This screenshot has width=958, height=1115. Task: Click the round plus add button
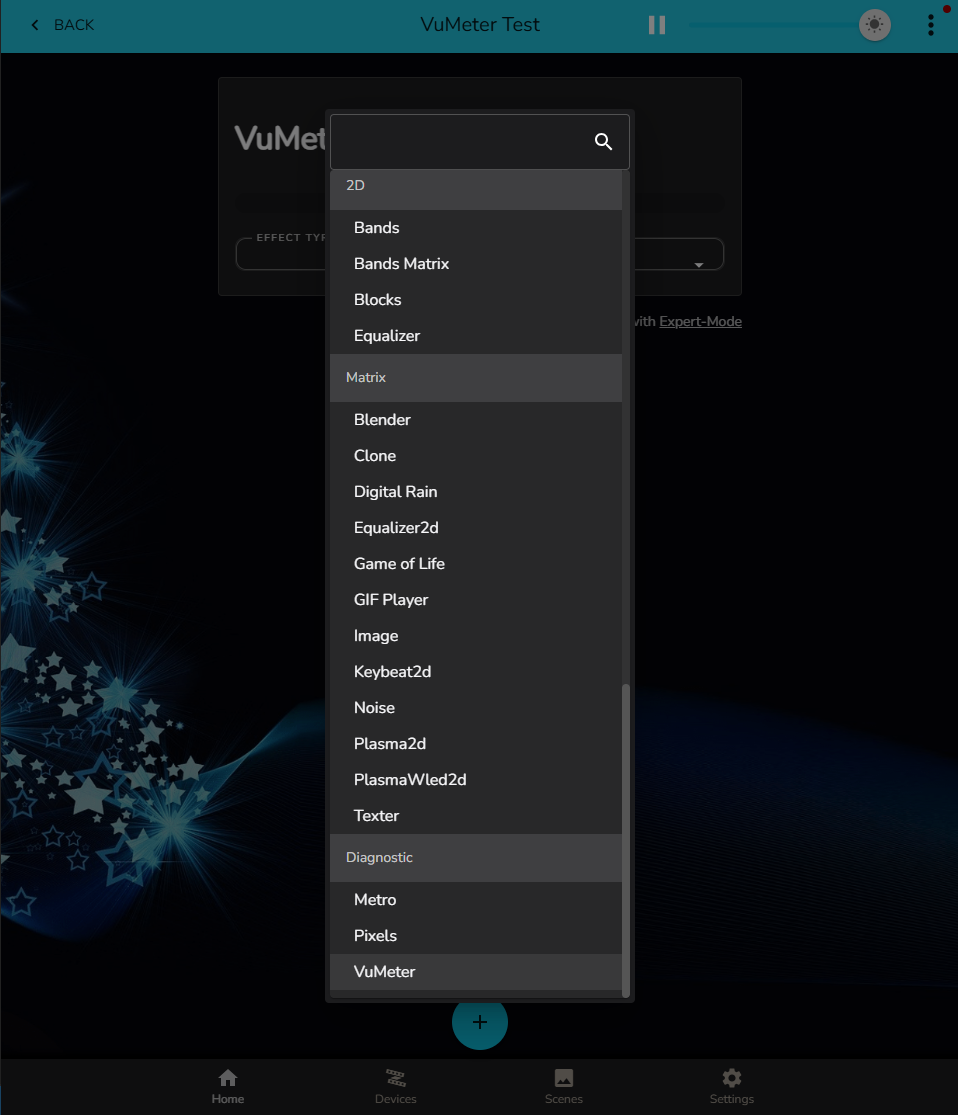pos(479,1022)
